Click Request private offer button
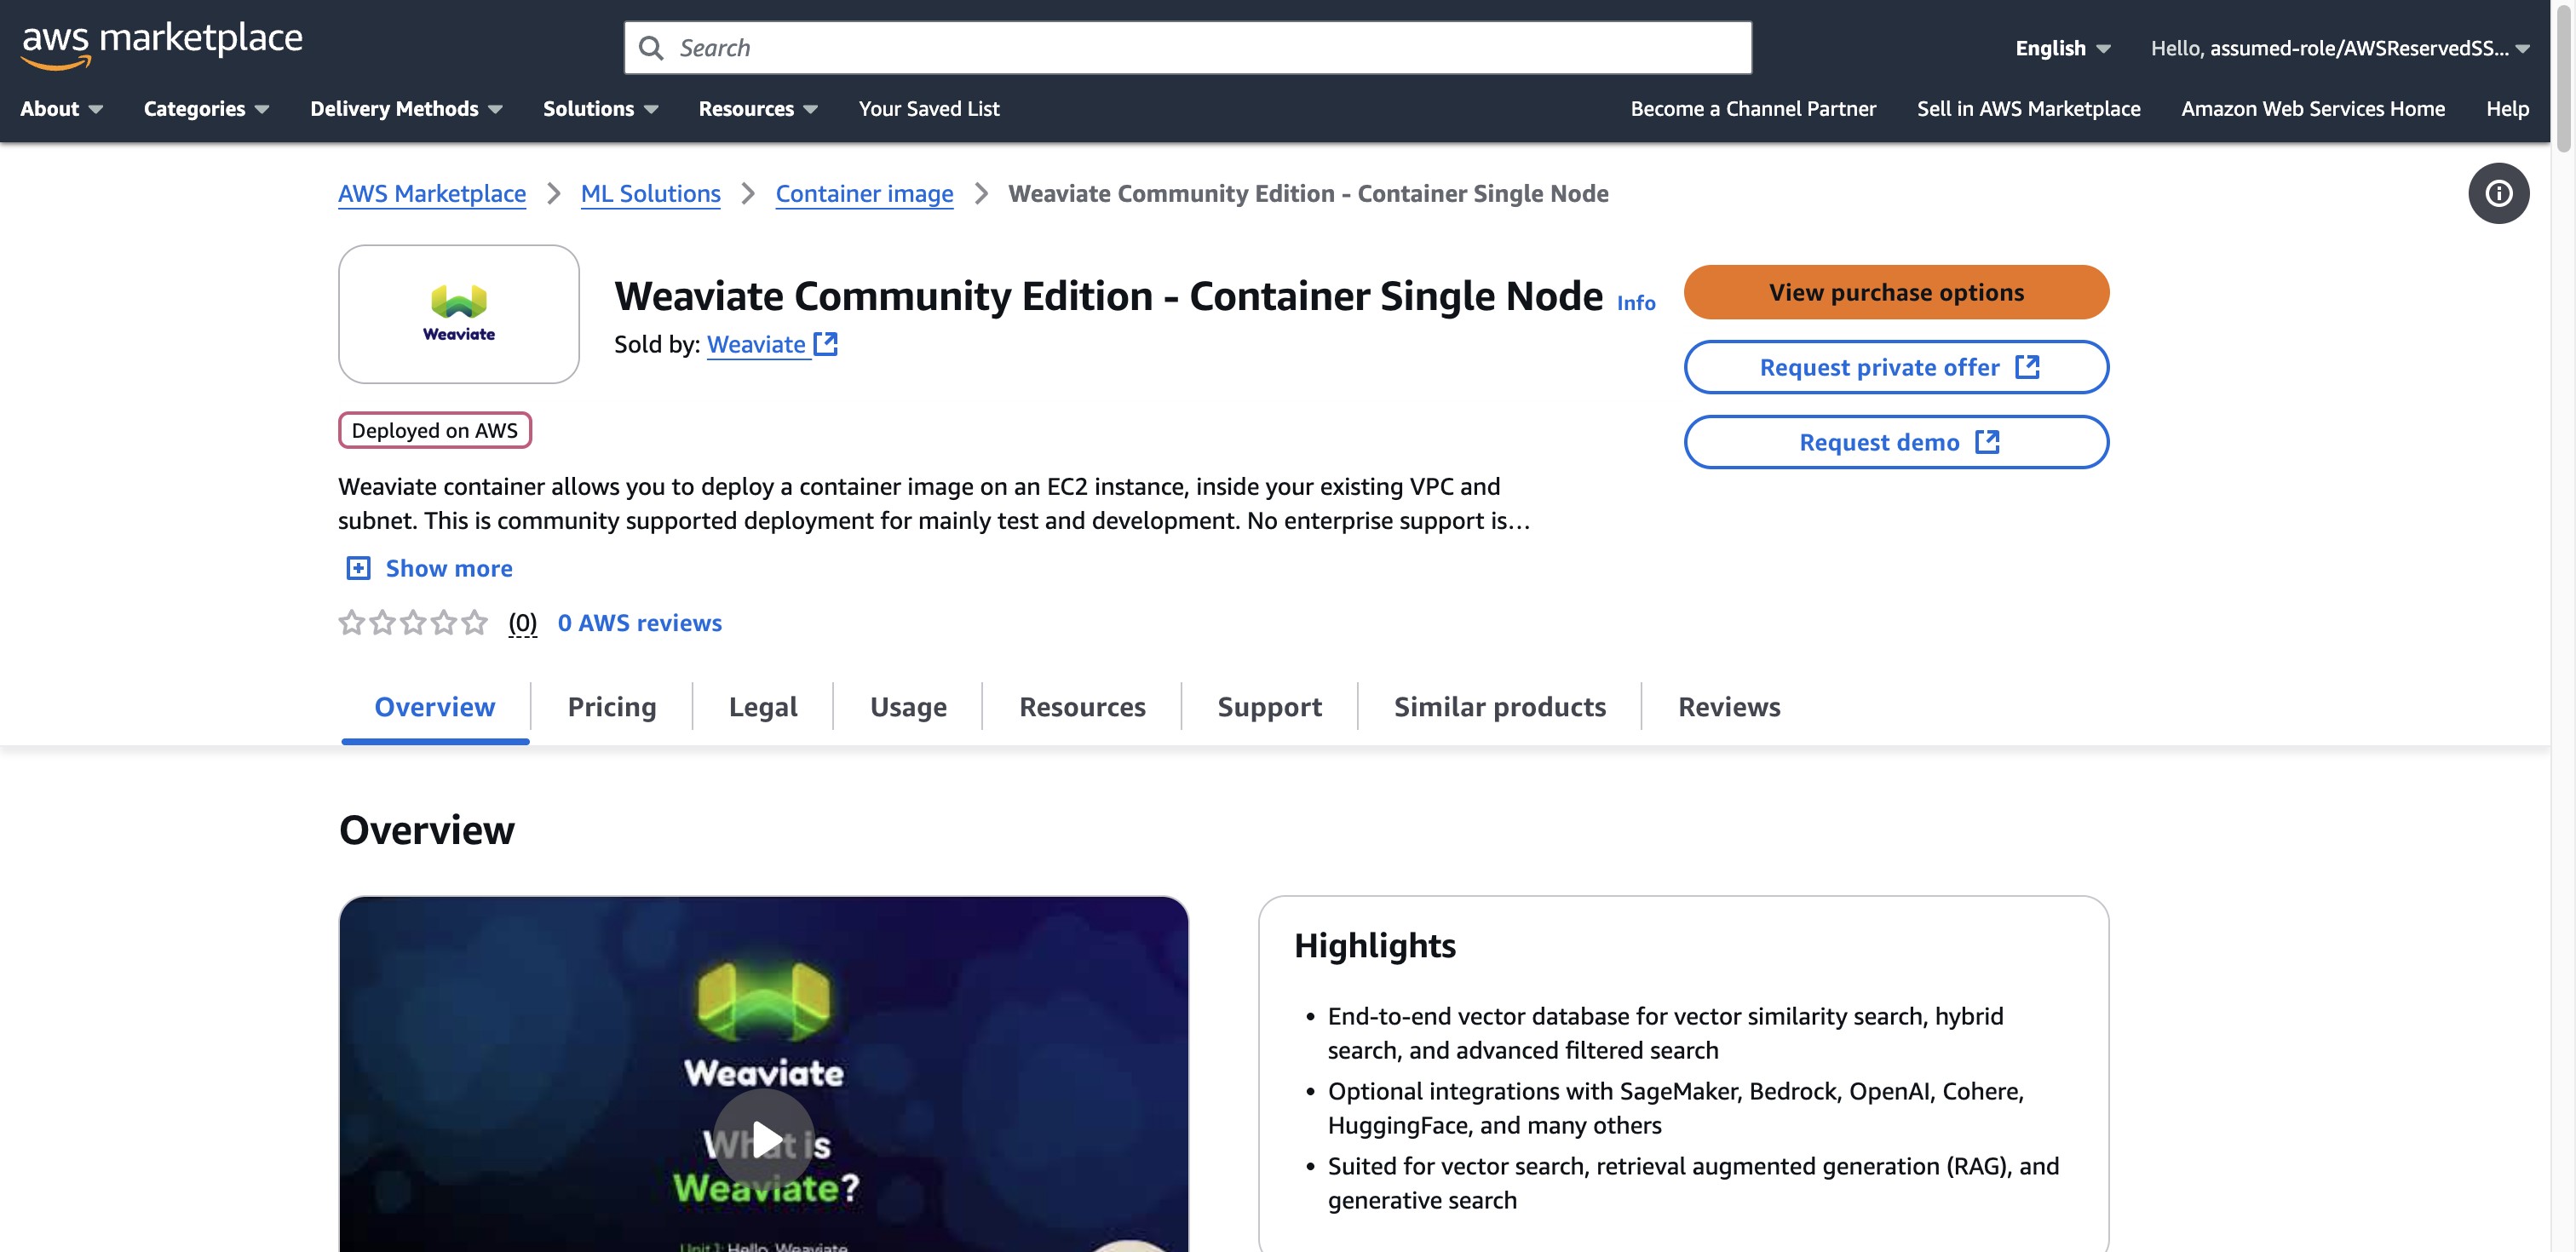Image resolution: width=2576 pixels, height=1252 pixels. (1896, 367)
